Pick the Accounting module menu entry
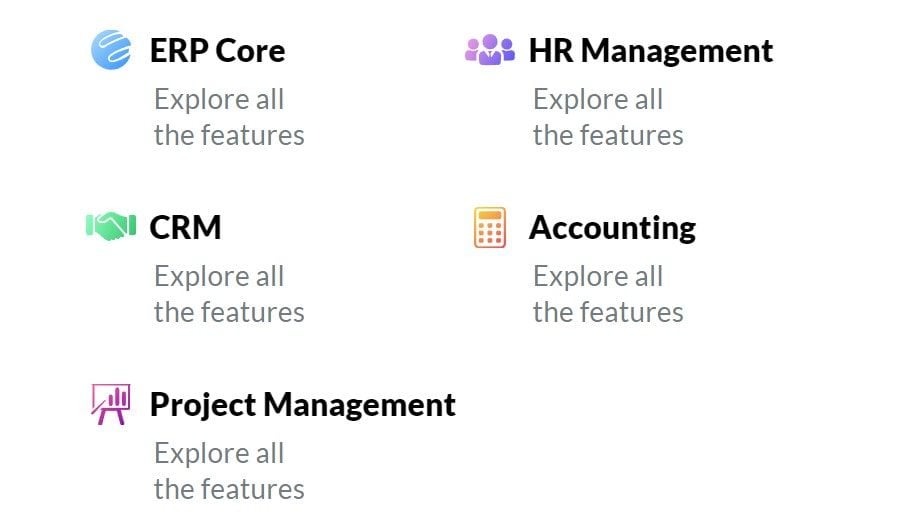900x530 pixels. pyautogui.click(x=585, y=266)
